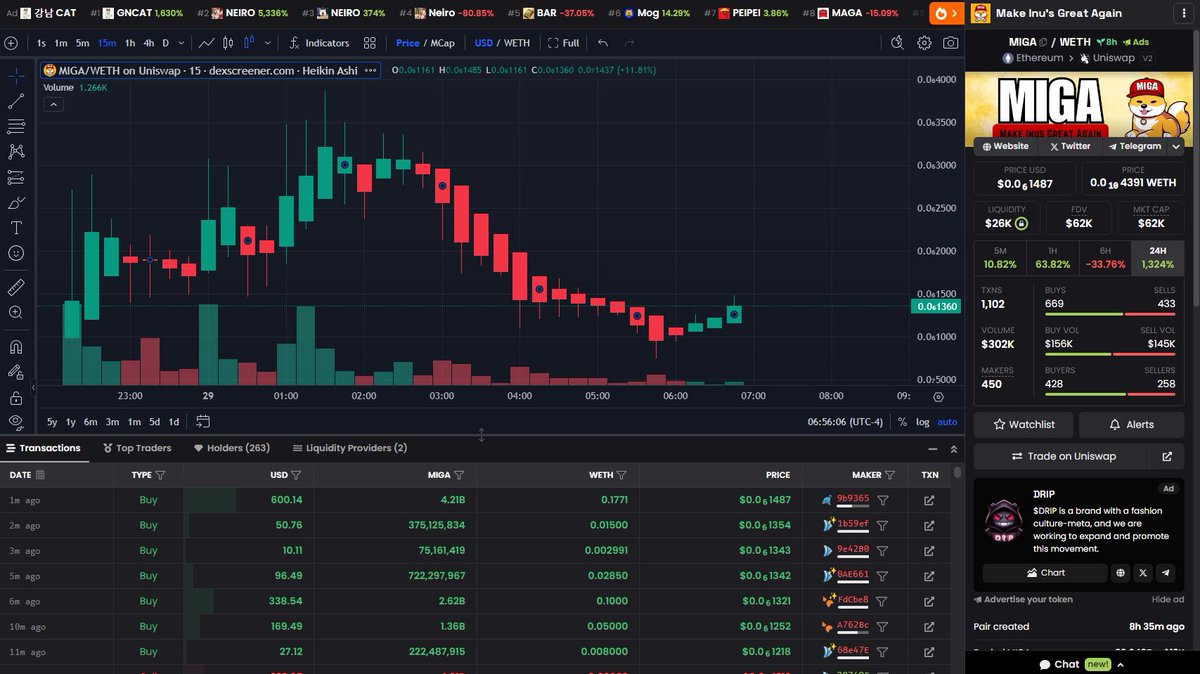Click the Indicators button on the chart toolbar
The height and width of the screenshot is (674, 1200).
click(x=327, y=42)
